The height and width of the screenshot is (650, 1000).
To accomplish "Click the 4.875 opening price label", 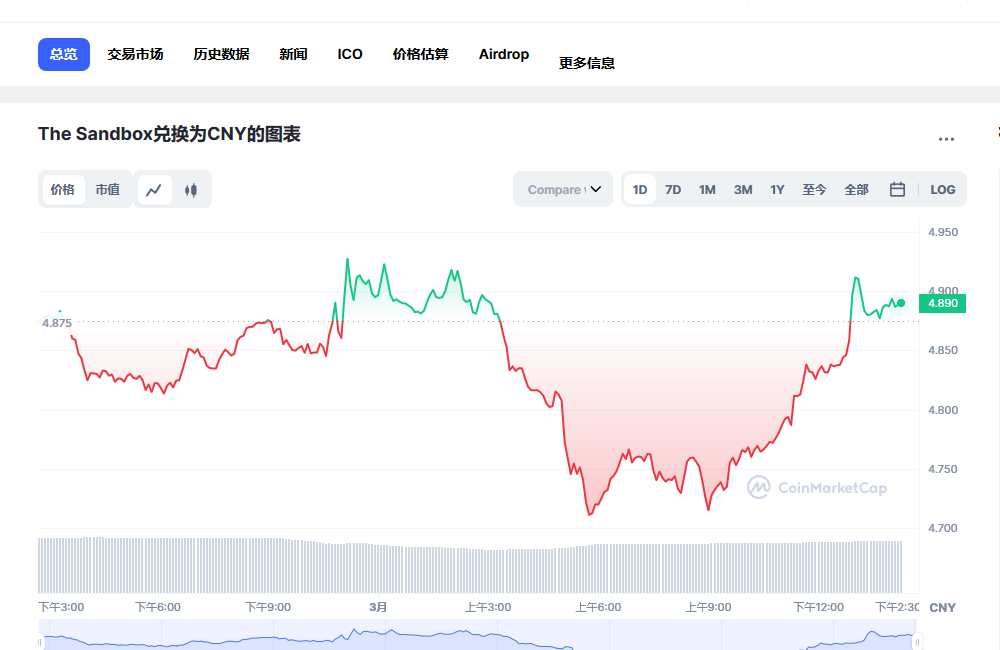I will (x=57, y=323).
